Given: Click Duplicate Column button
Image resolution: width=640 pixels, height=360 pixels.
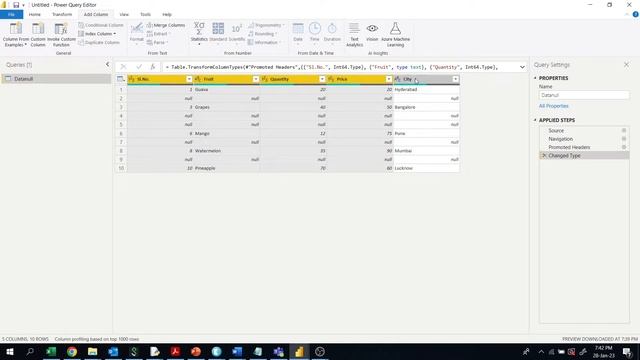Looking at the screenshot, I should pos(99,42).
